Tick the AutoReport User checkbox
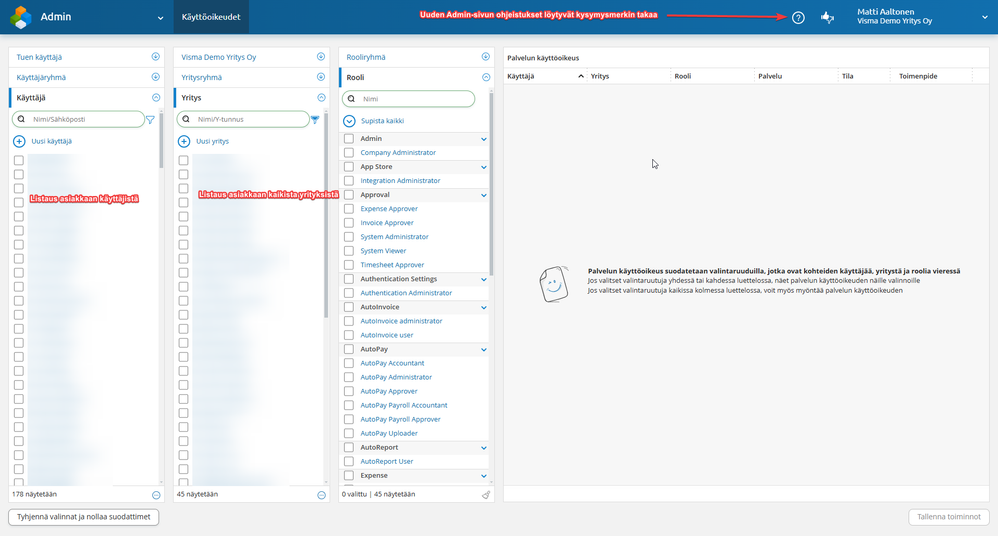 click(x=349, y=461)
